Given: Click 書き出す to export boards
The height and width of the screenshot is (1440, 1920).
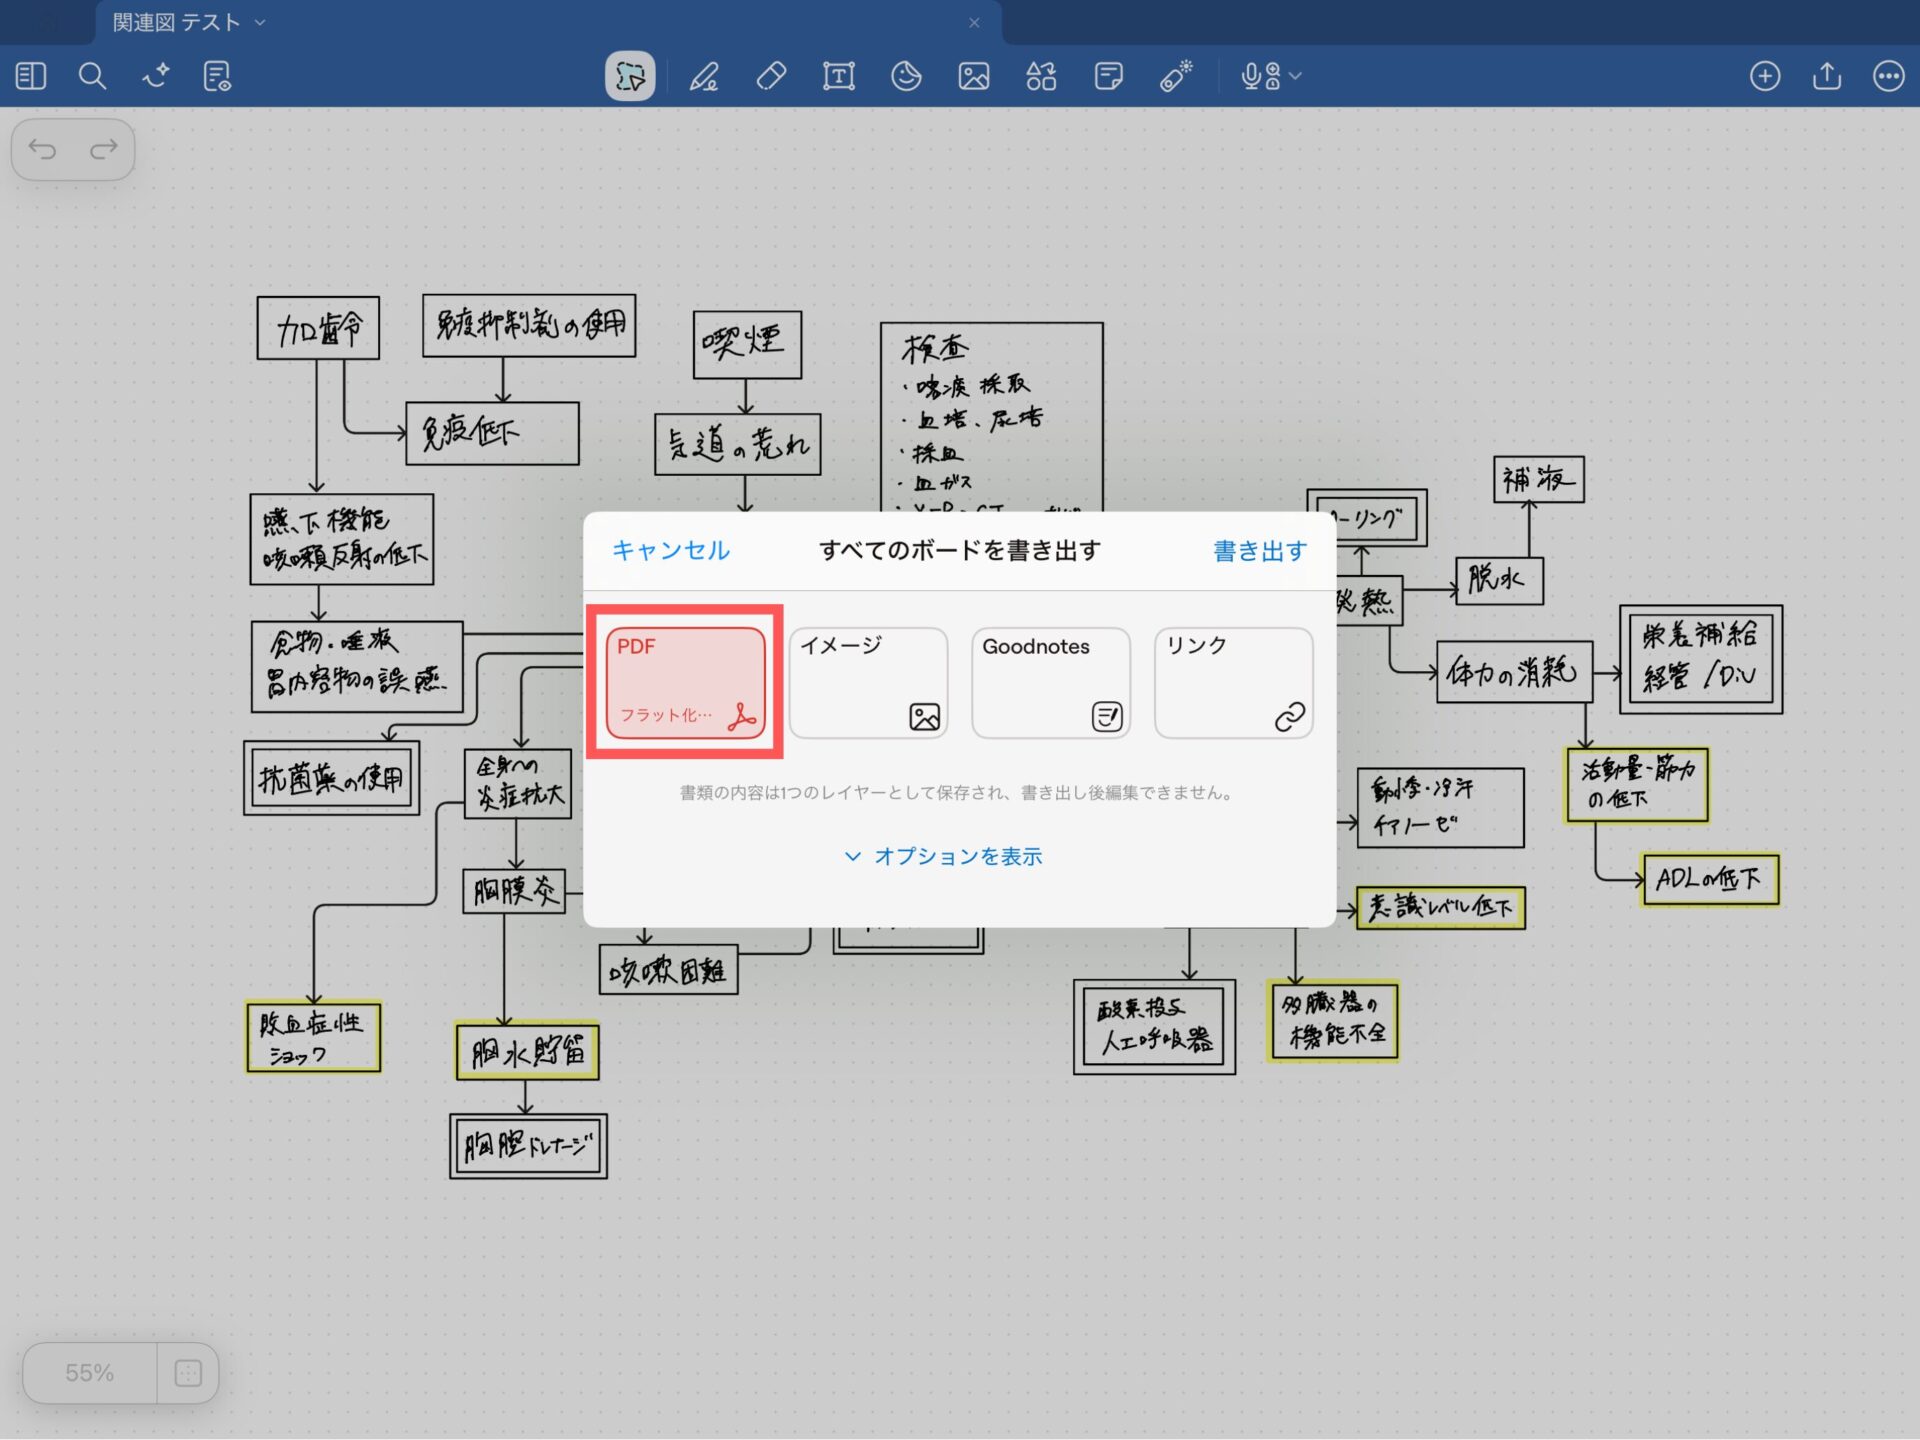Looking at the screenshot, I should tap(1259, 550).
